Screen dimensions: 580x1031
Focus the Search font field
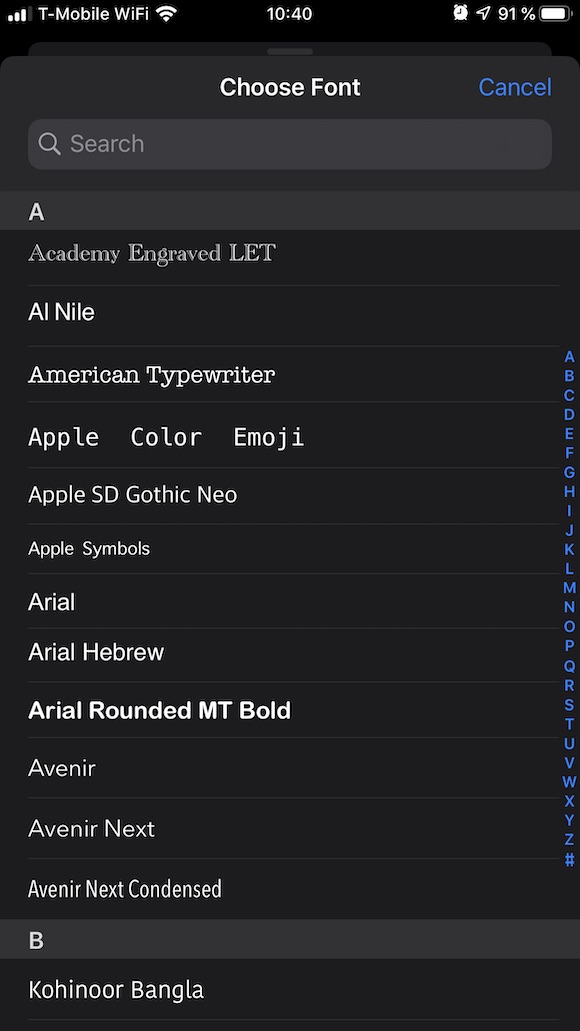coord(290,144)
